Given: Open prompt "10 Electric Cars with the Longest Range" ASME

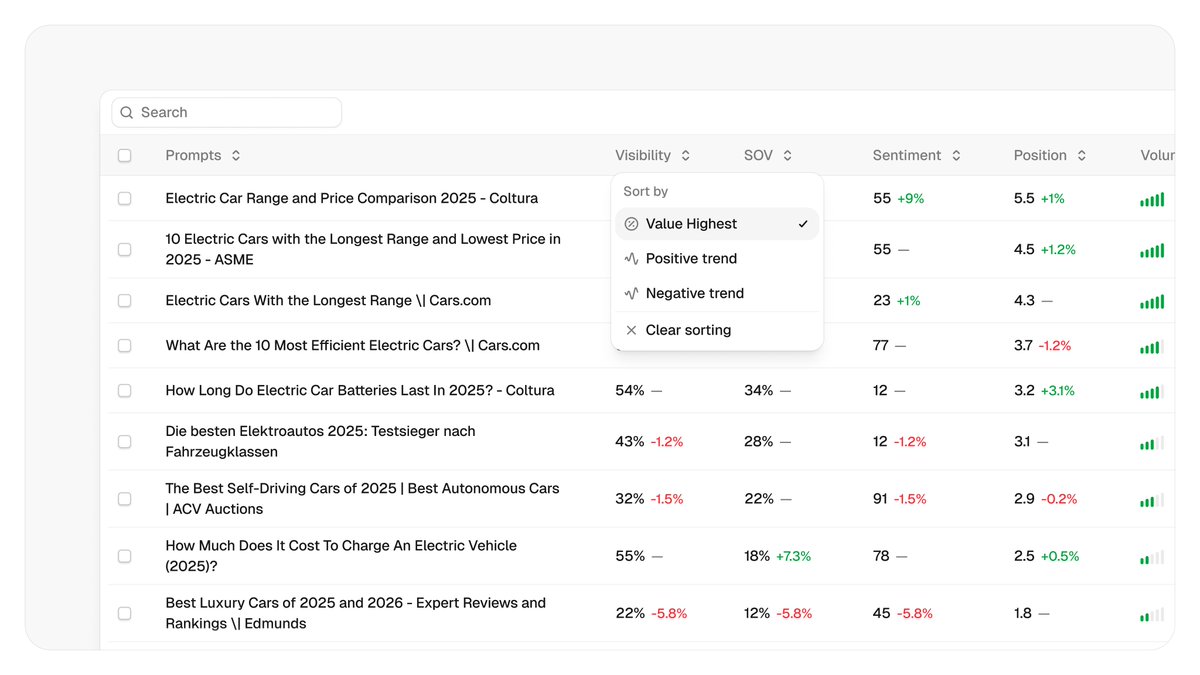Looking at the screenshot, I should tap(363, 249).
